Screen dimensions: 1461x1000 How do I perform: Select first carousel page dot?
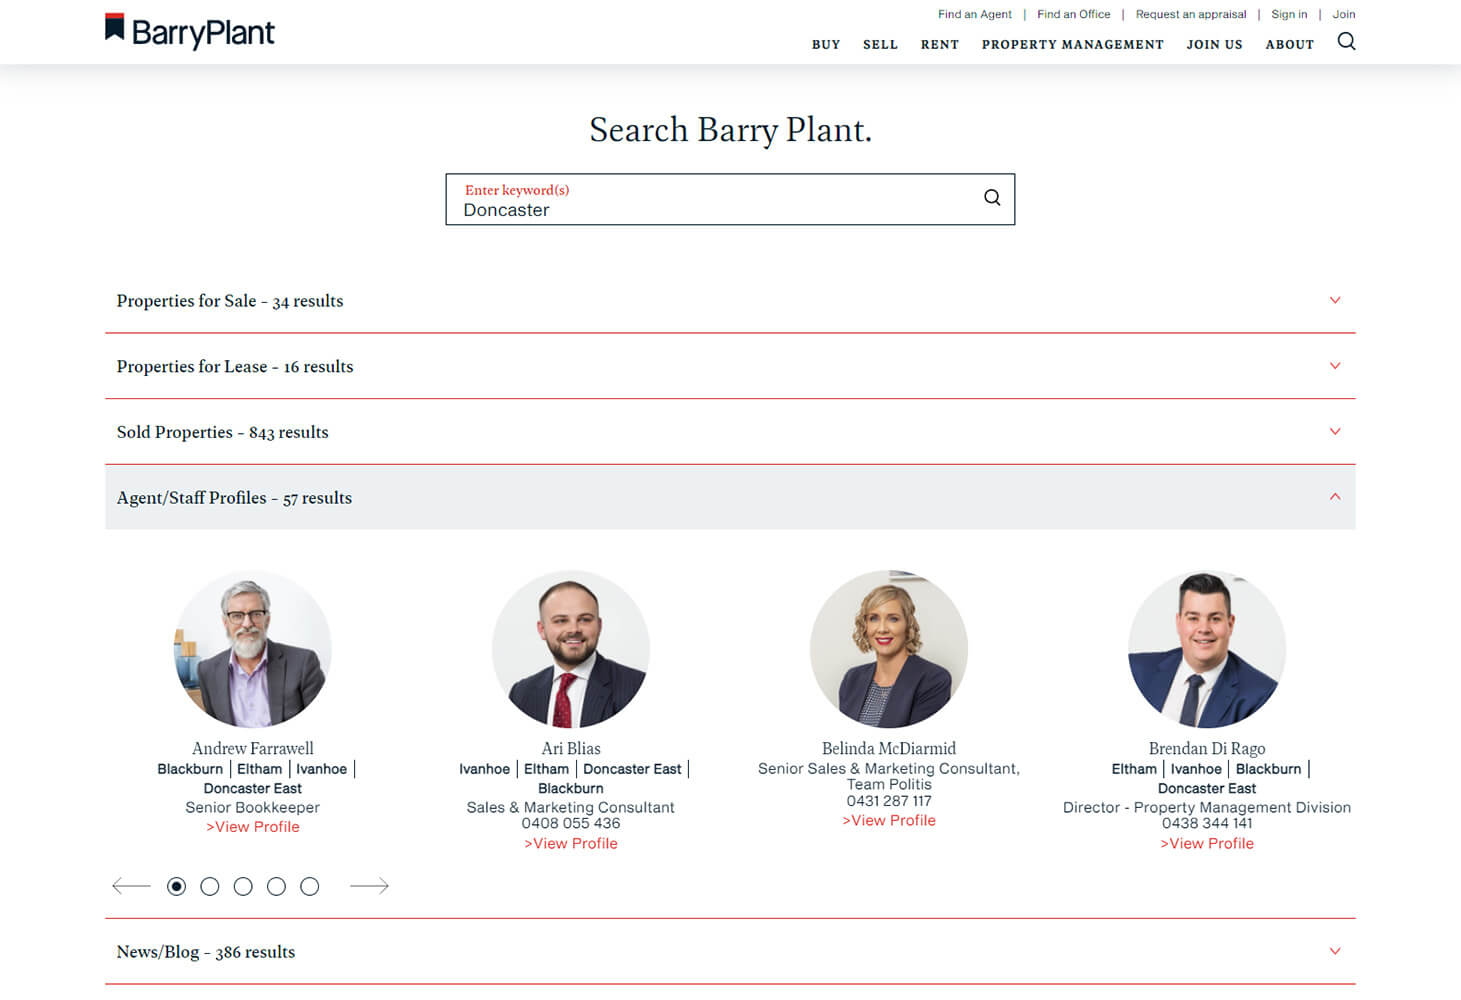177,886
